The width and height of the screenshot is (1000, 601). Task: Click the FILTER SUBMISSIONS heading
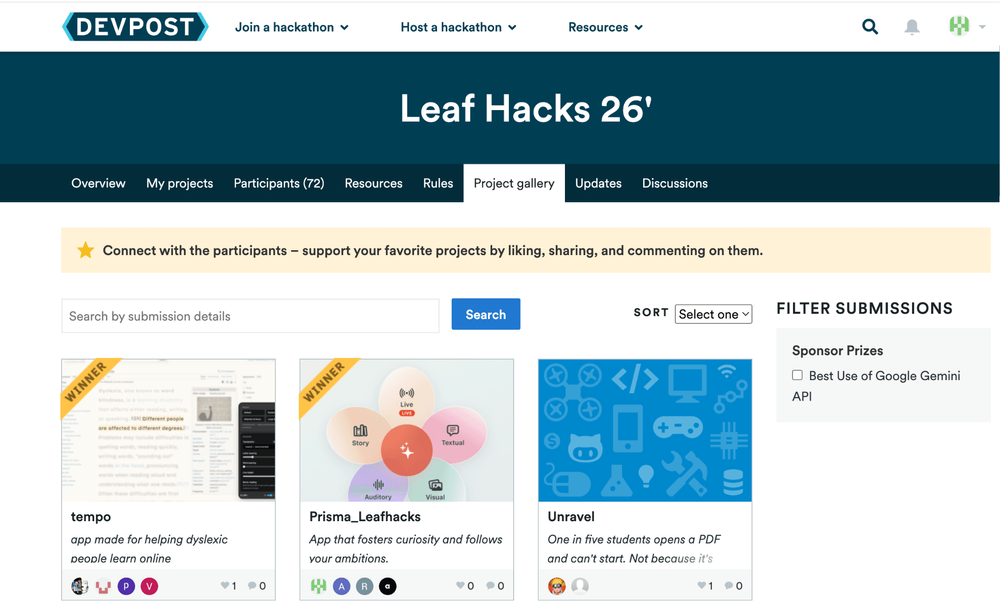pos(864,308)
